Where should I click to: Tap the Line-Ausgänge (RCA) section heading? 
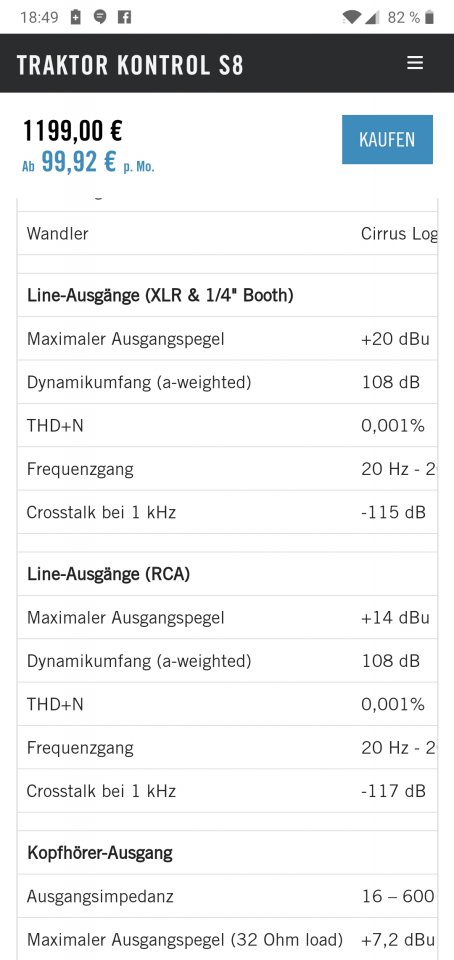click(x=108, y=574)
